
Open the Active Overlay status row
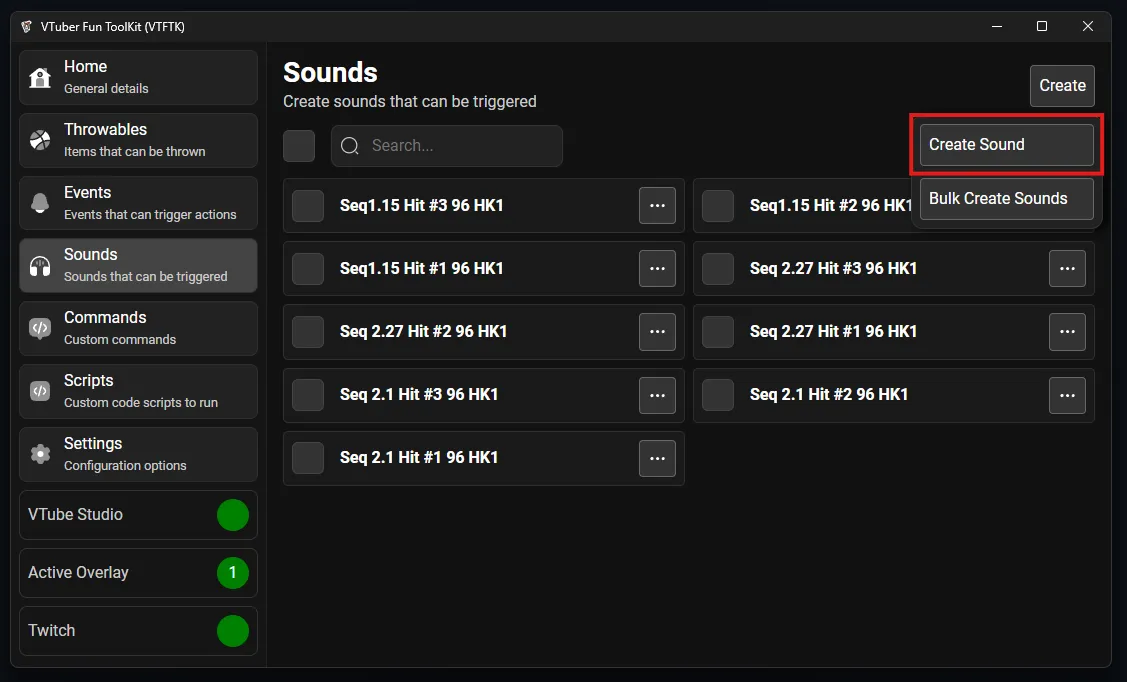point(138,573)
